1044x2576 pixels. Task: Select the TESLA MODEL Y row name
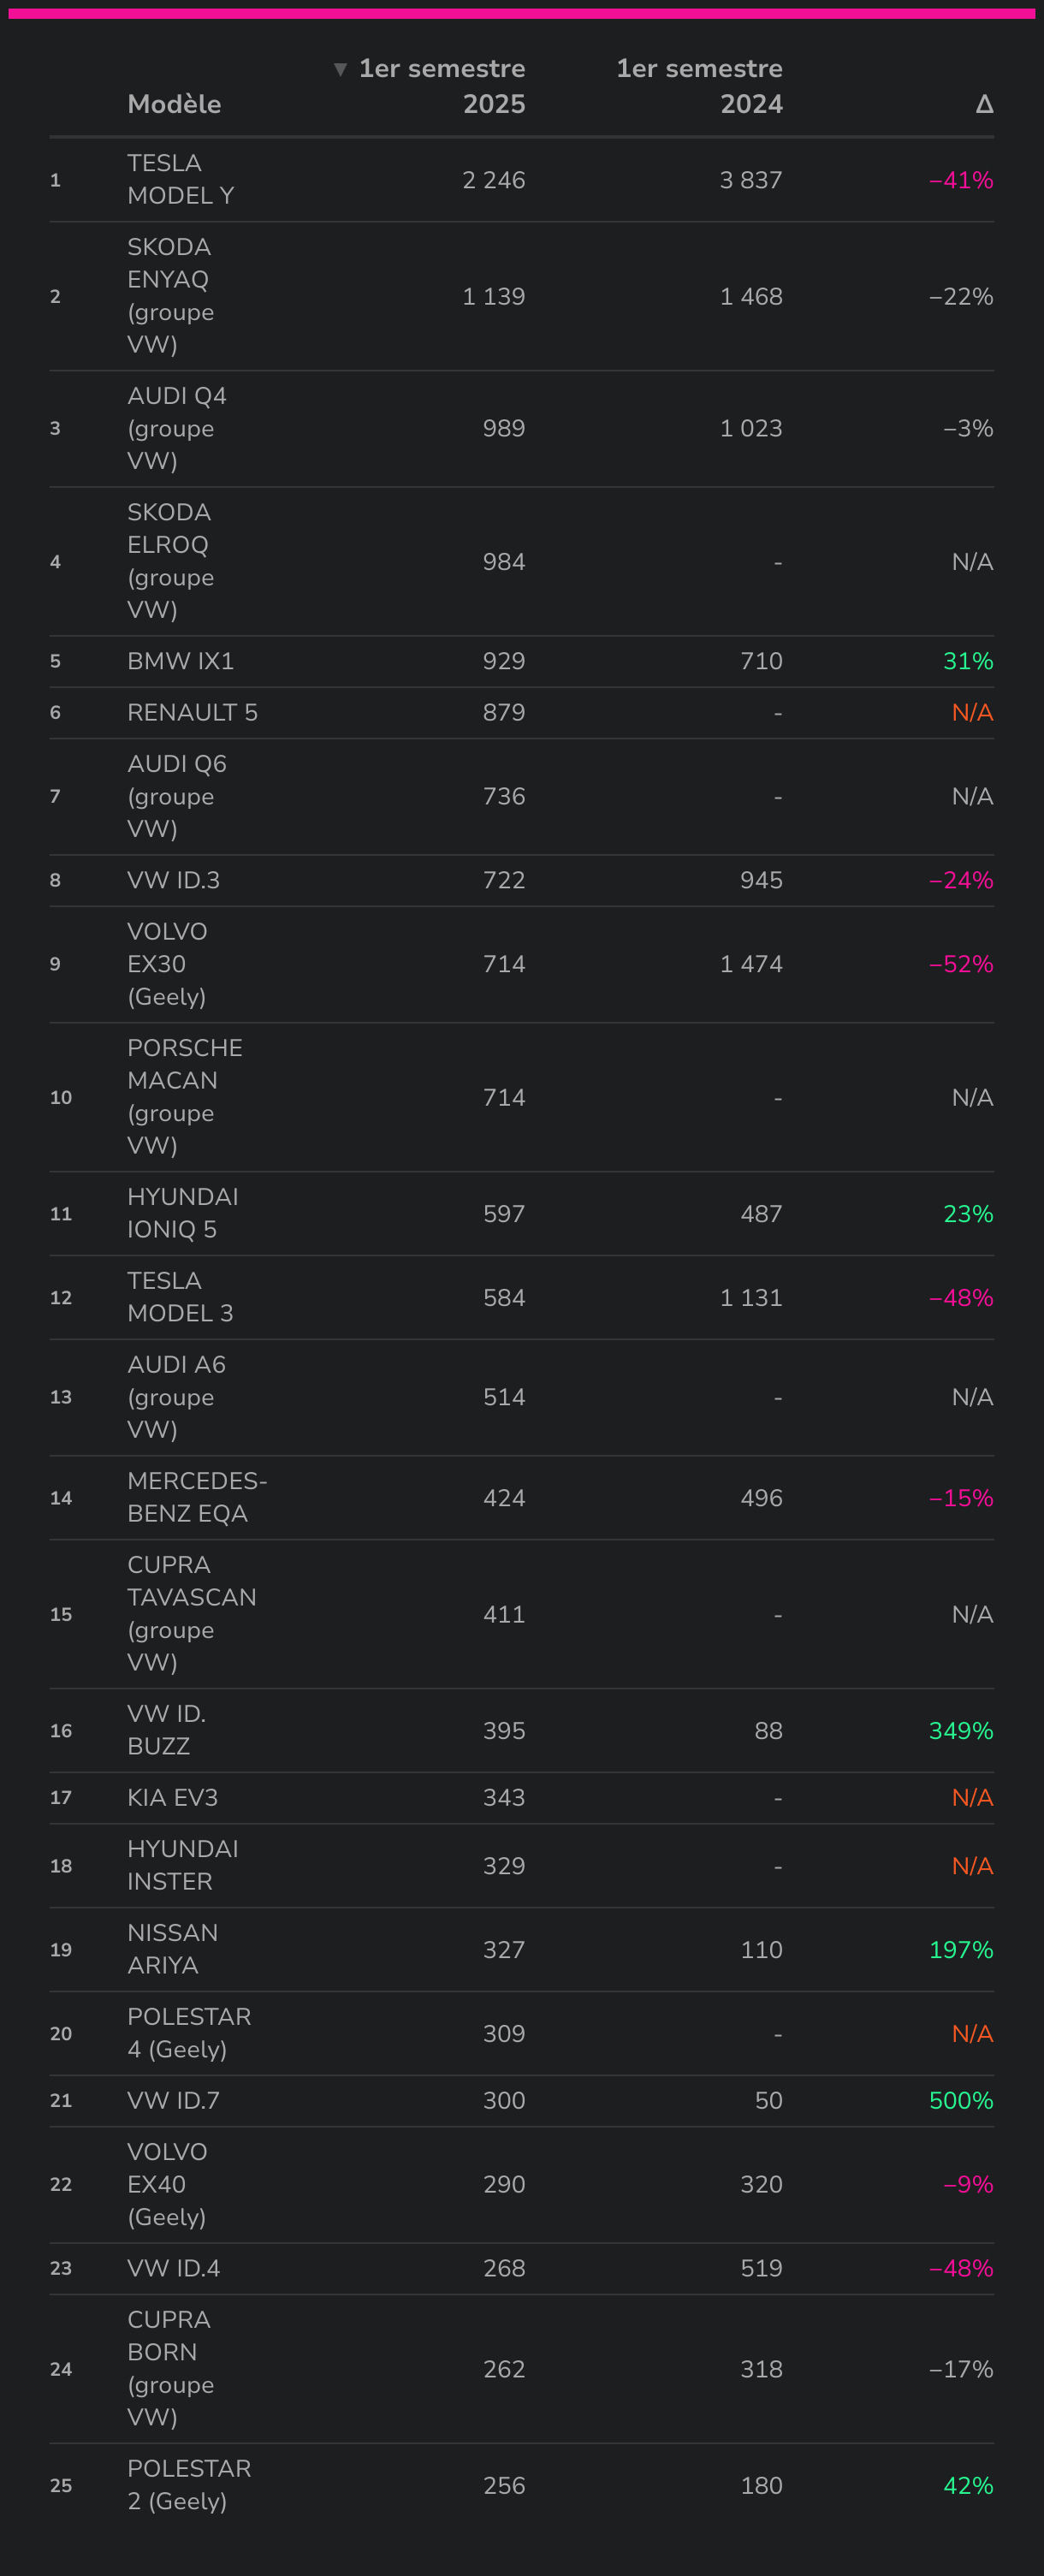click(180, 180)
